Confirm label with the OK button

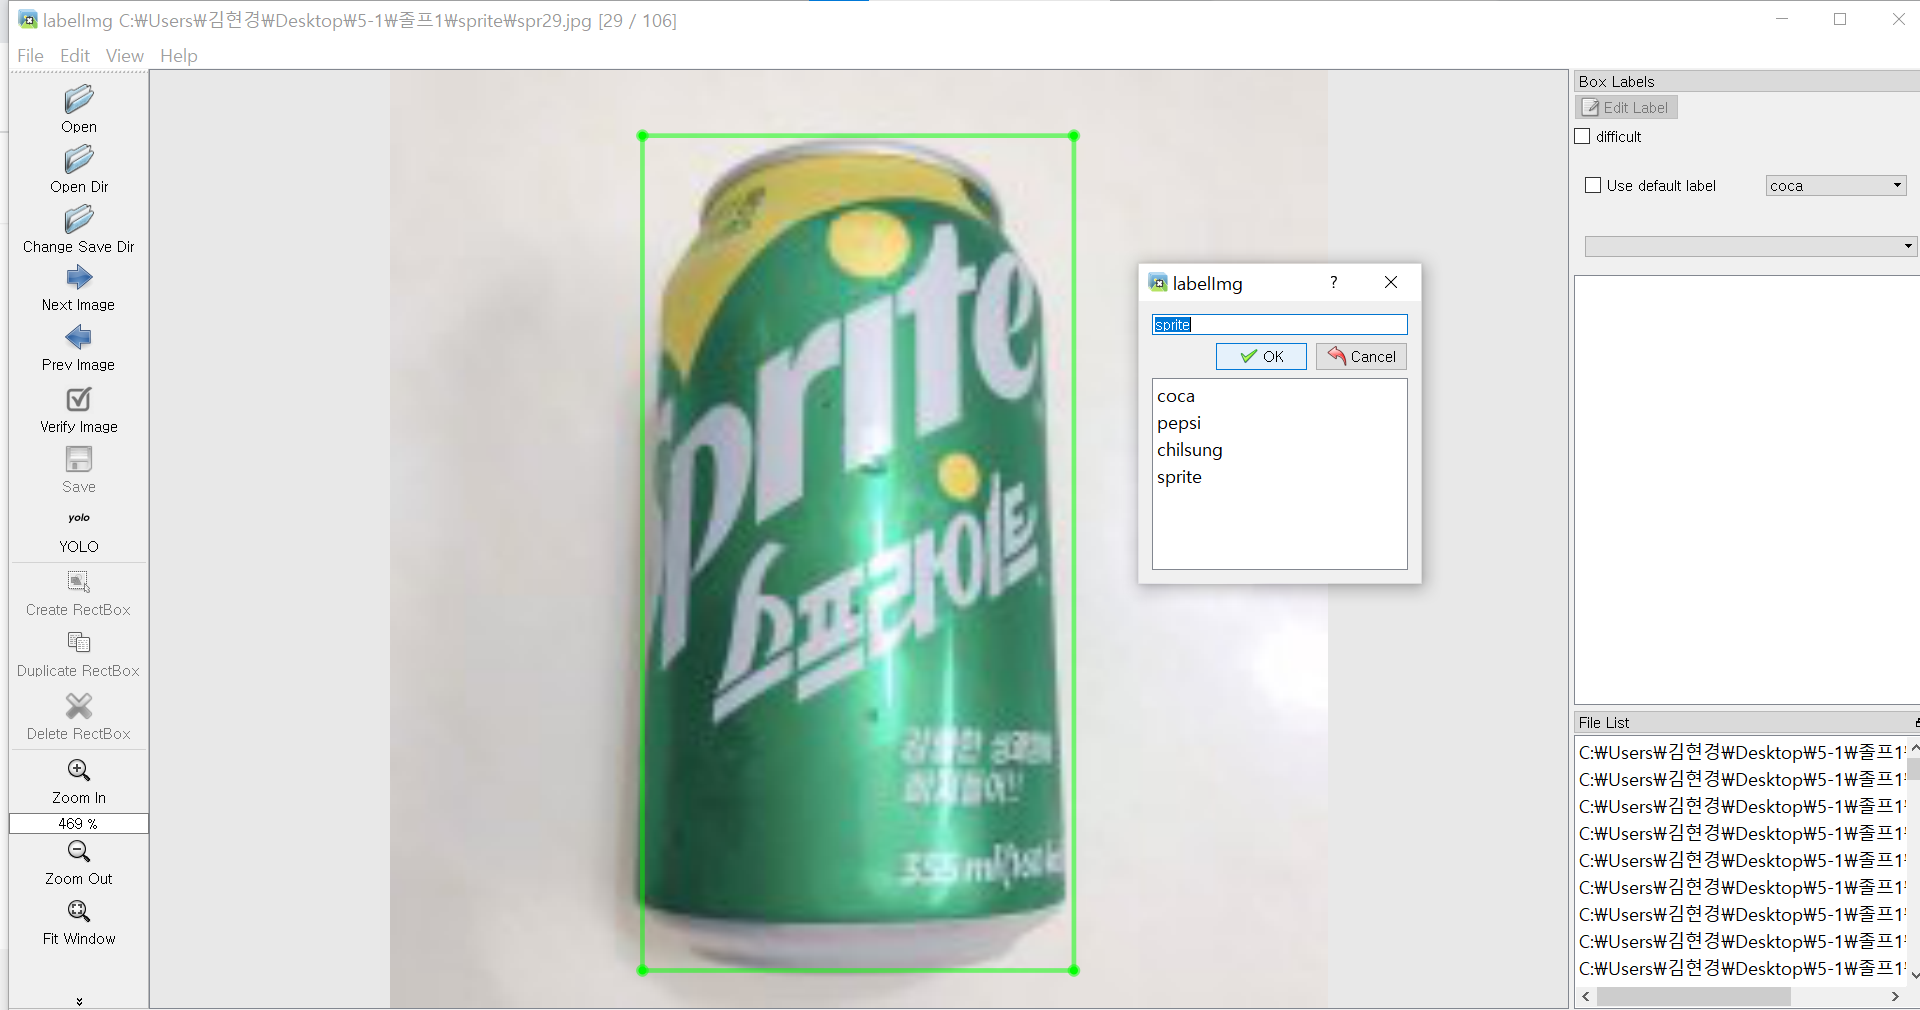(x=1261, y=356)
